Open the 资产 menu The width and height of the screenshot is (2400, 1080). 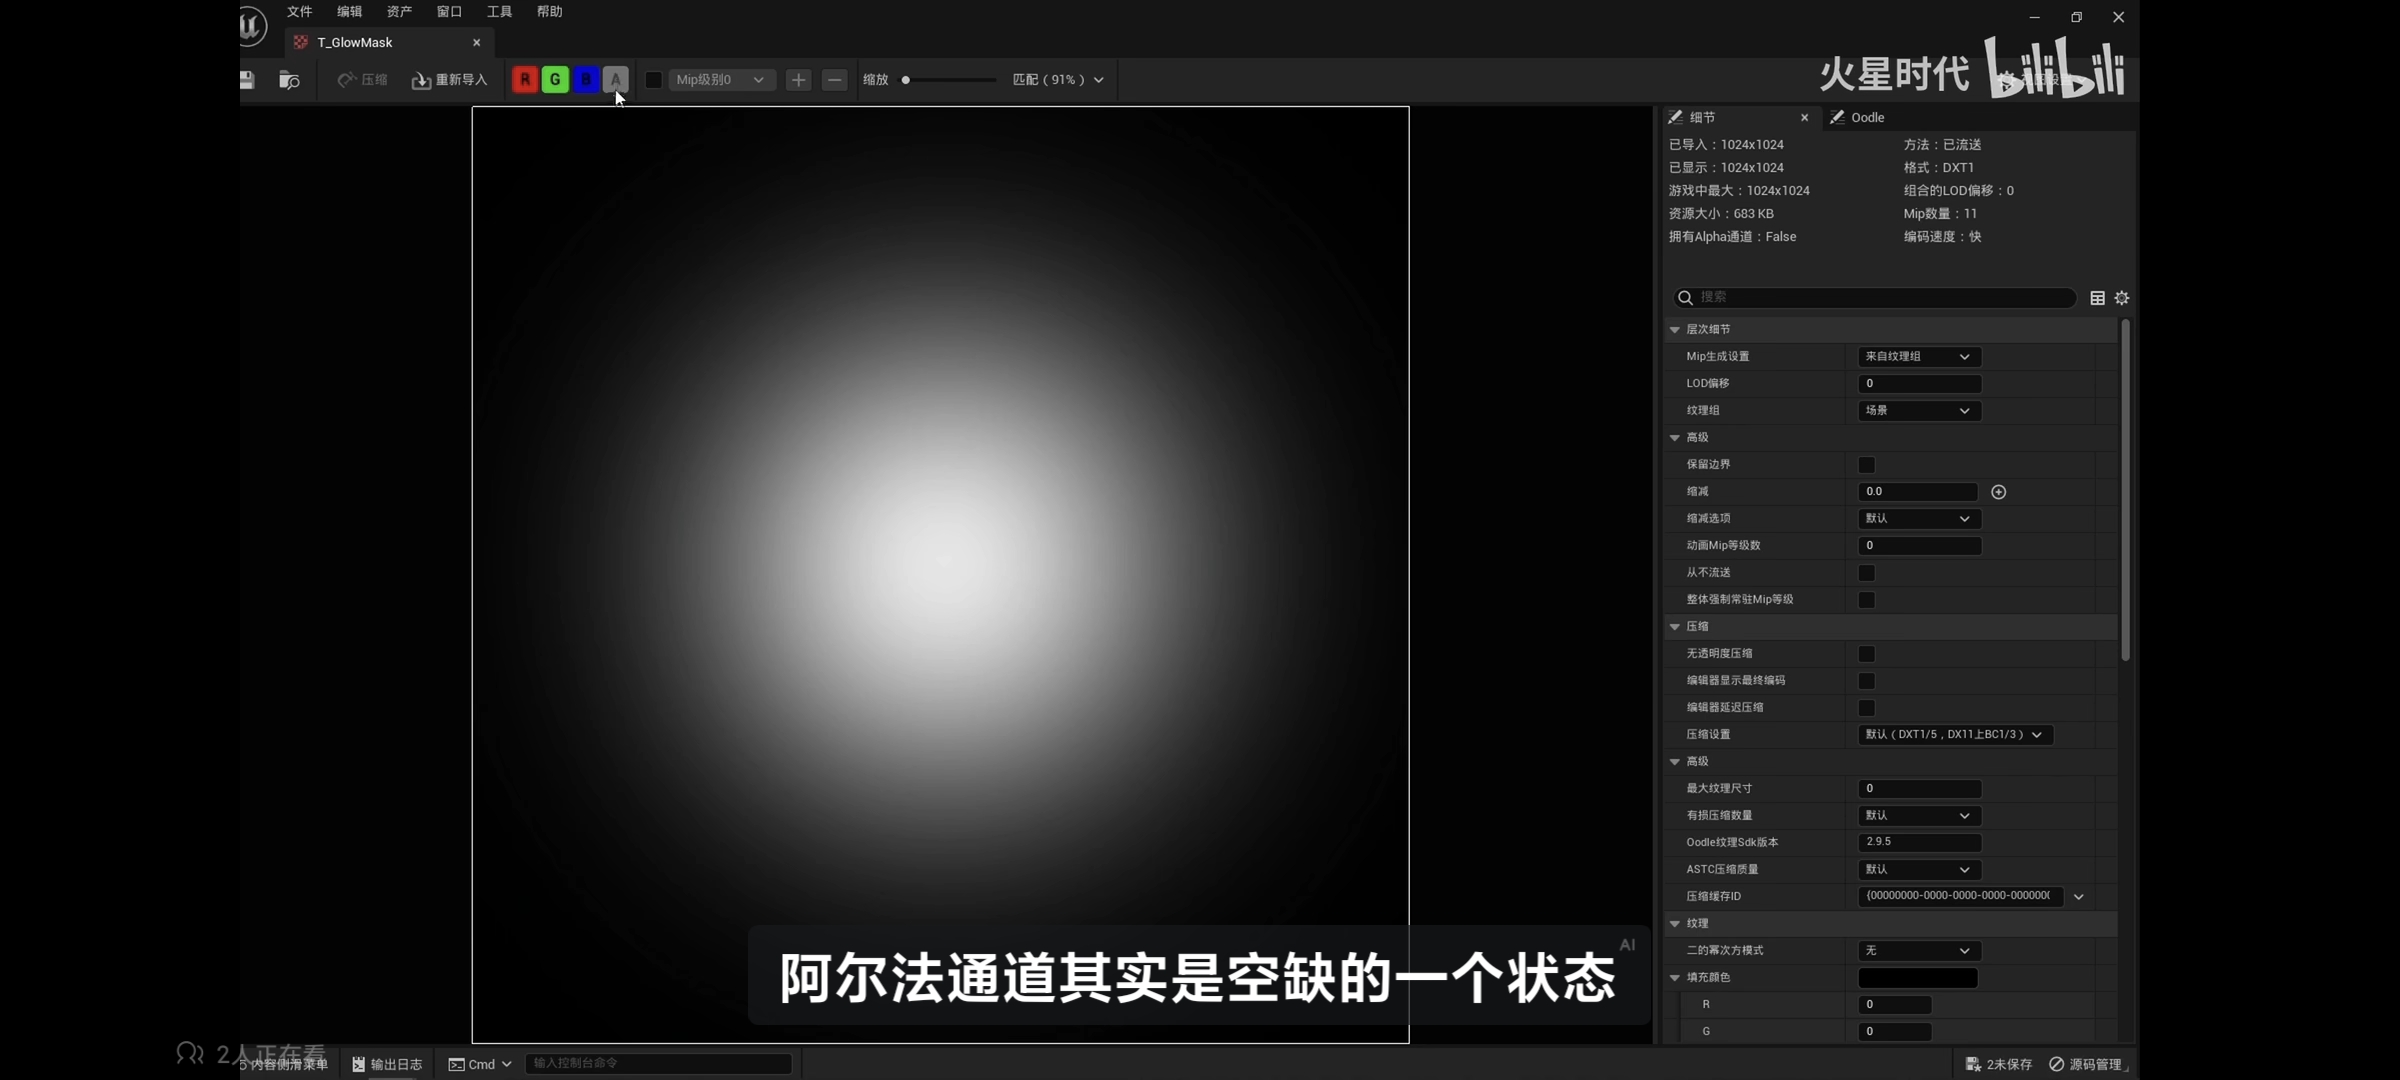pyautogui.click(x=399, y=12)
